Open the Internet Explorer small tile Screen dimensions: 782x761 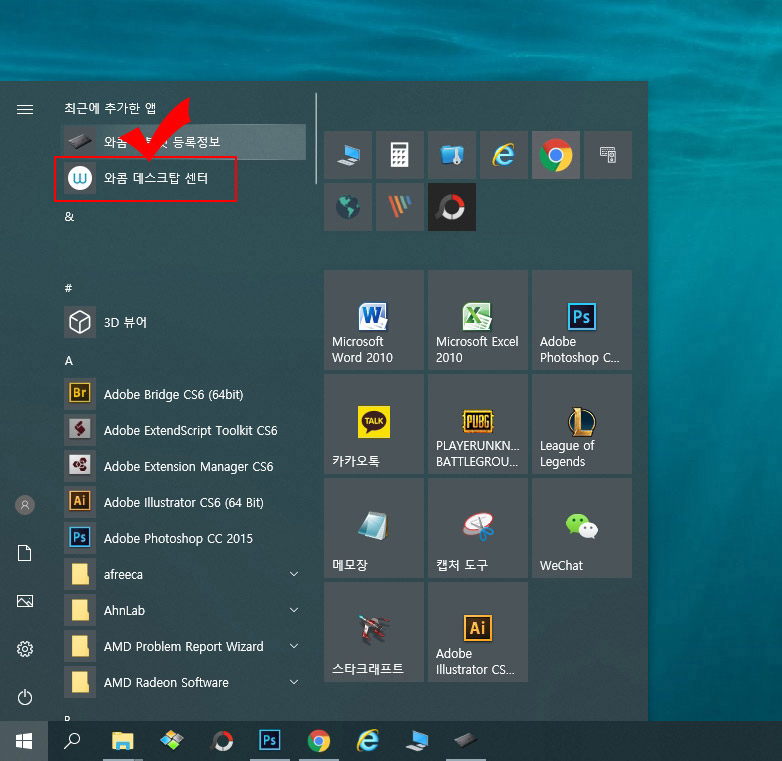[x=504, y=155]
